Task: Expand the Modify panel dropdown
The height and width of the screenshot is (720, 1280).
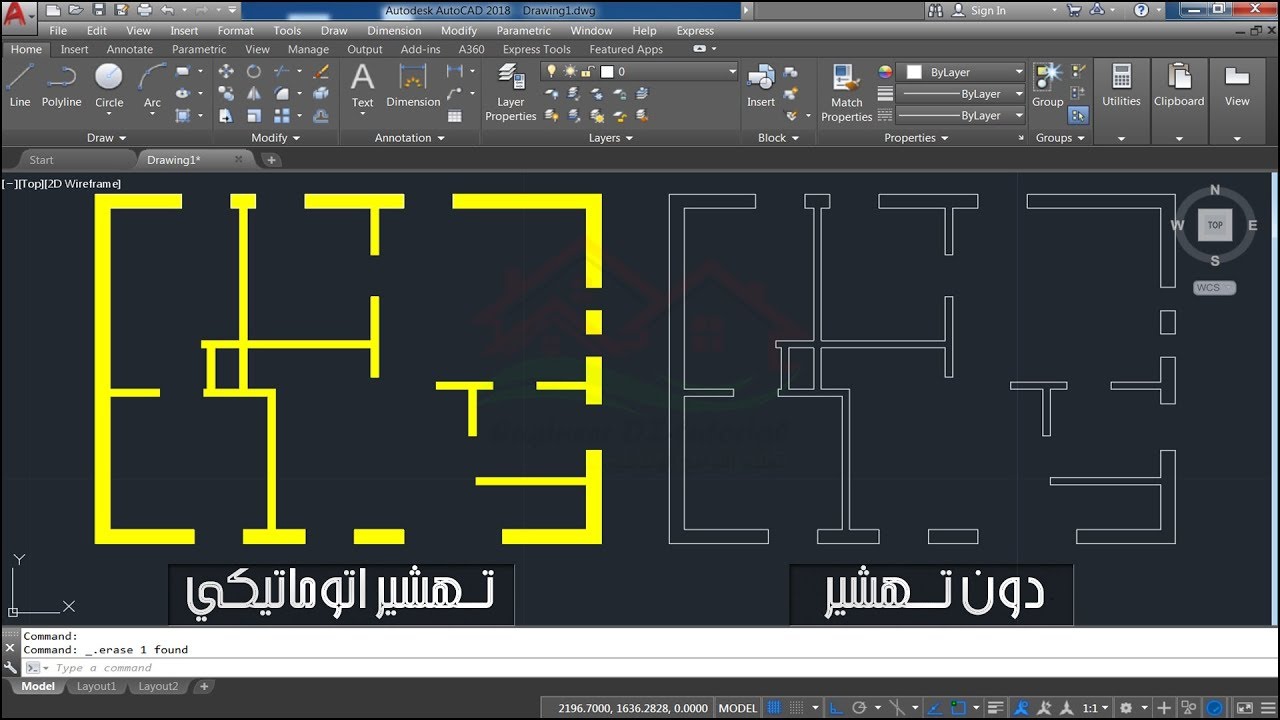Action: 275,138
